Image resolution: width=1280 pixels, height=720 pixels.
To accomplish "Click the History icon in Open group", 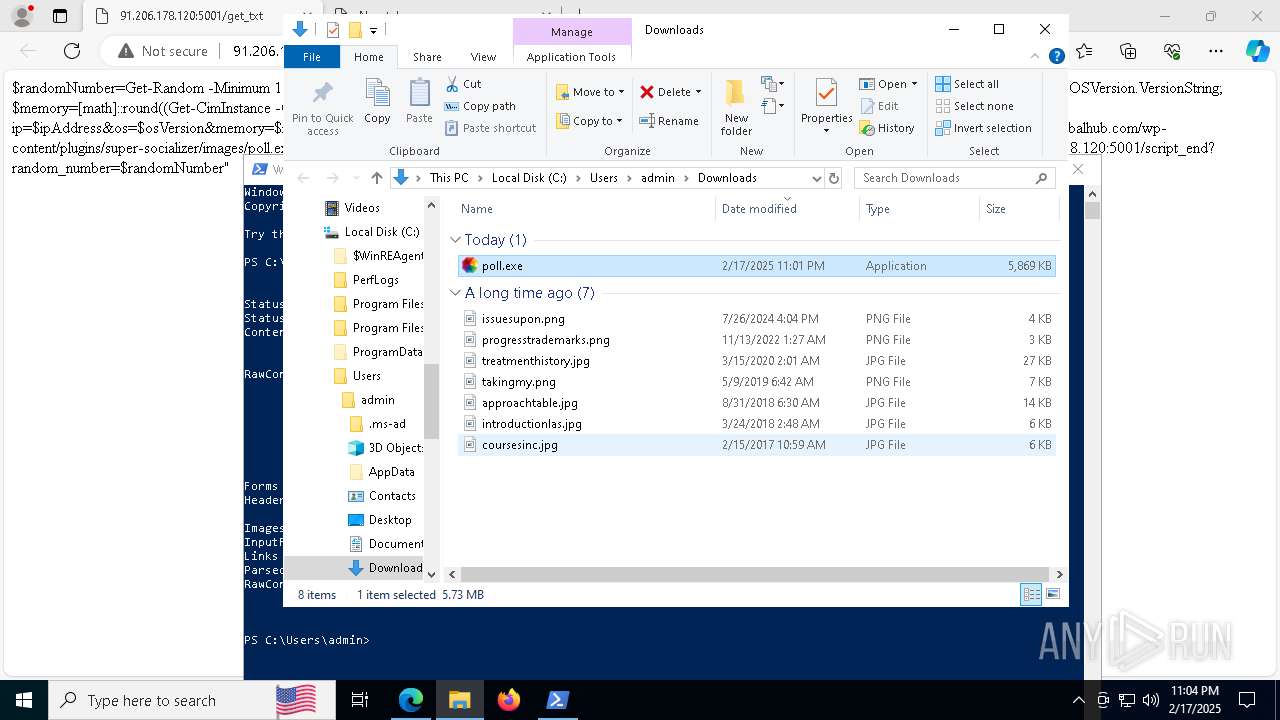I will click(x=867, y=128).
